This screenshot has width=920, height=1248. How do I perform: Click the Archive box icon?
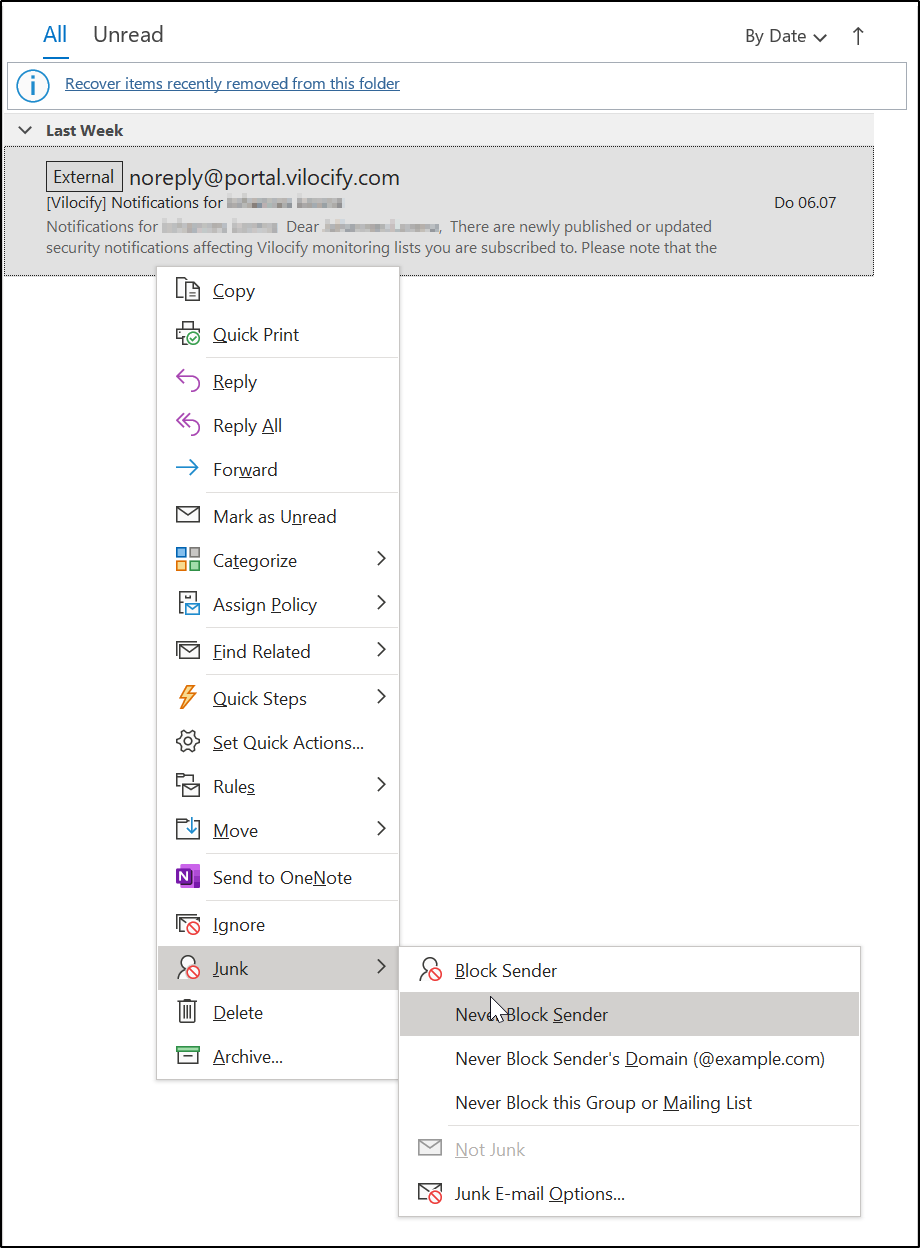click(188, 1056)
